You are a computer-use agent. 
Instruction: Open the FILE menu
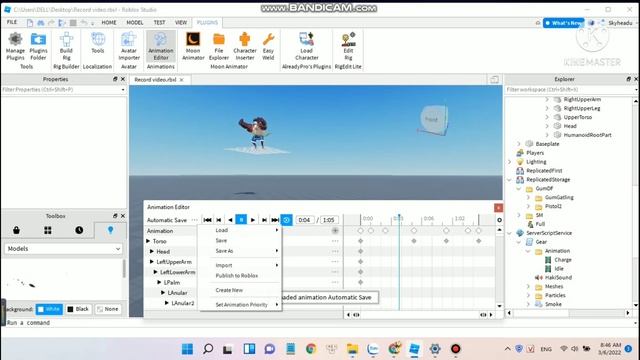tap(12, 22)
